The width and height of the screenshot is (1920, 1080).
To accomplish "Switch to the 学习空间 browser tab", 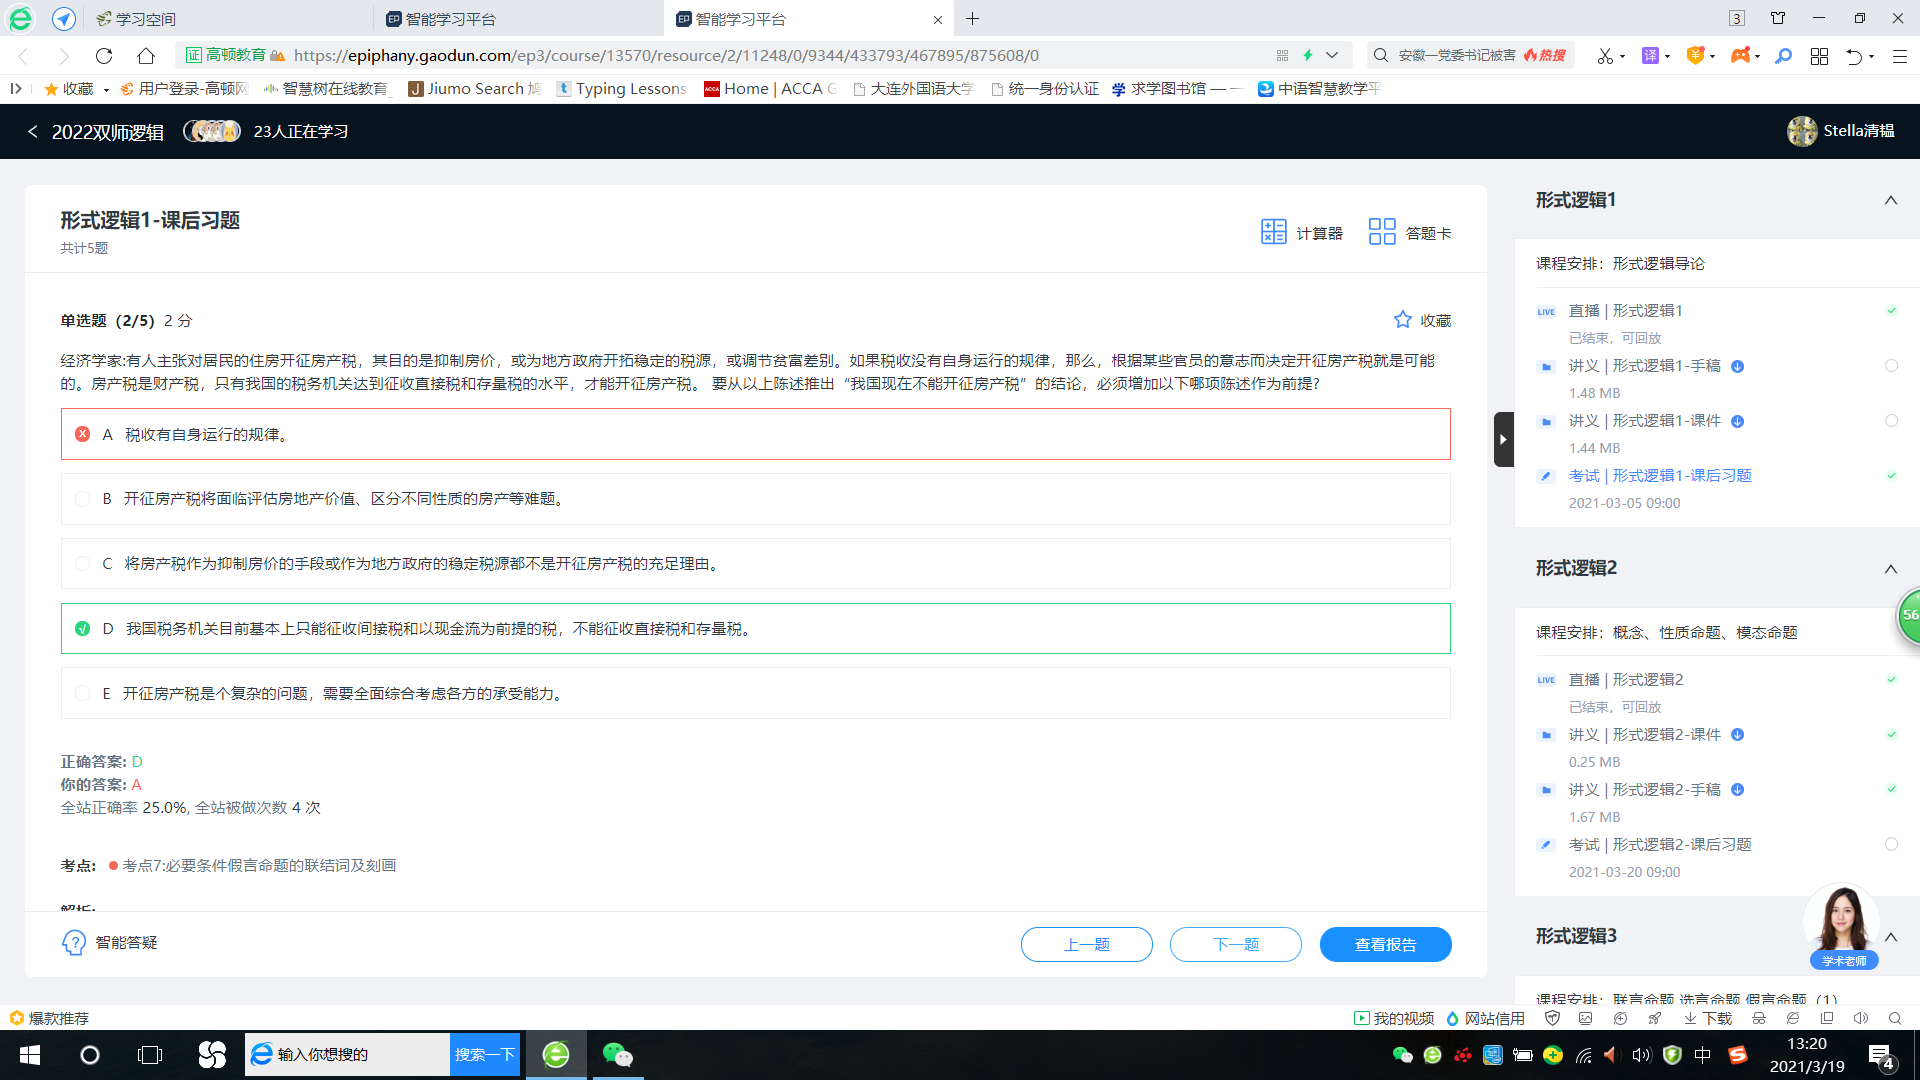I will click(146, 19).
